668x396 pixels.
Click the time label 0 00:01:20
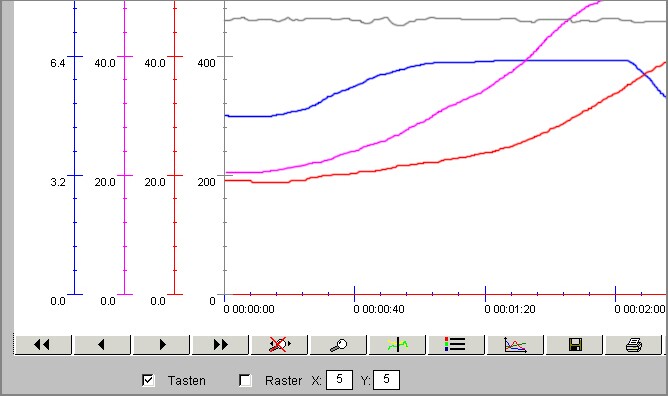[x=510, y=309]
